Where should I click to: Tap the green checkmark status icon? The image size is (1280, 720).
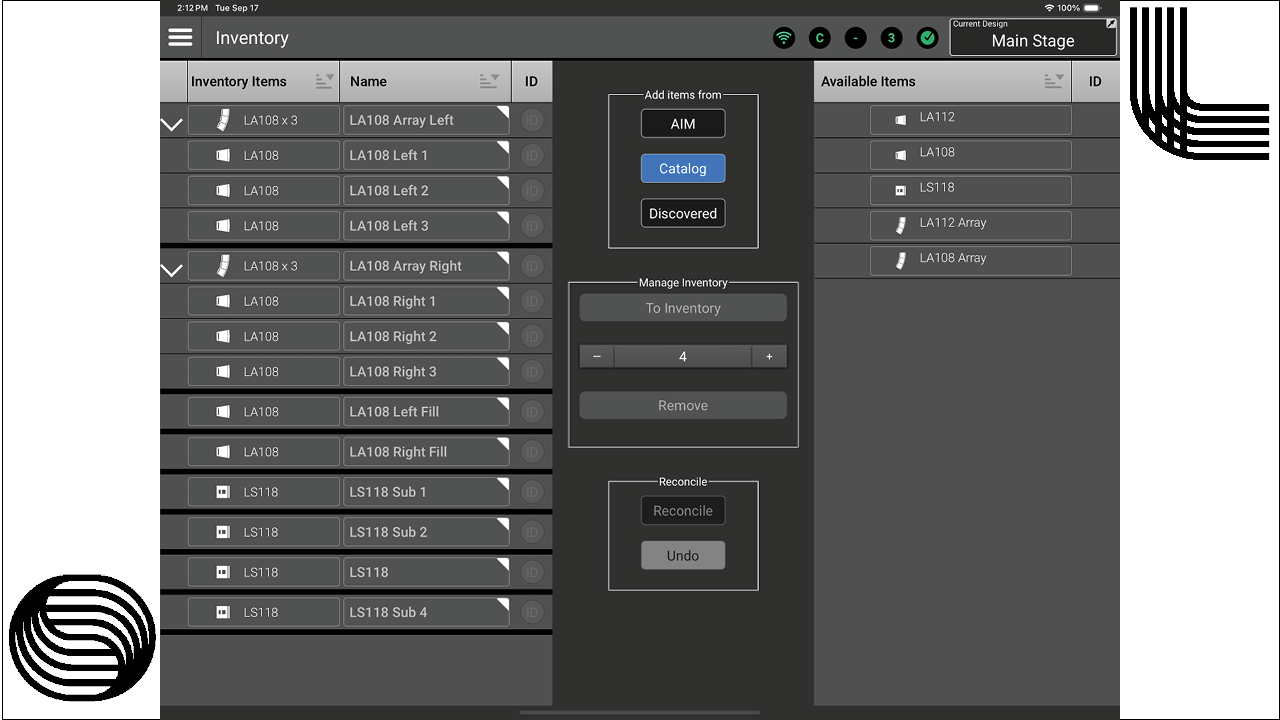point(928,38)
